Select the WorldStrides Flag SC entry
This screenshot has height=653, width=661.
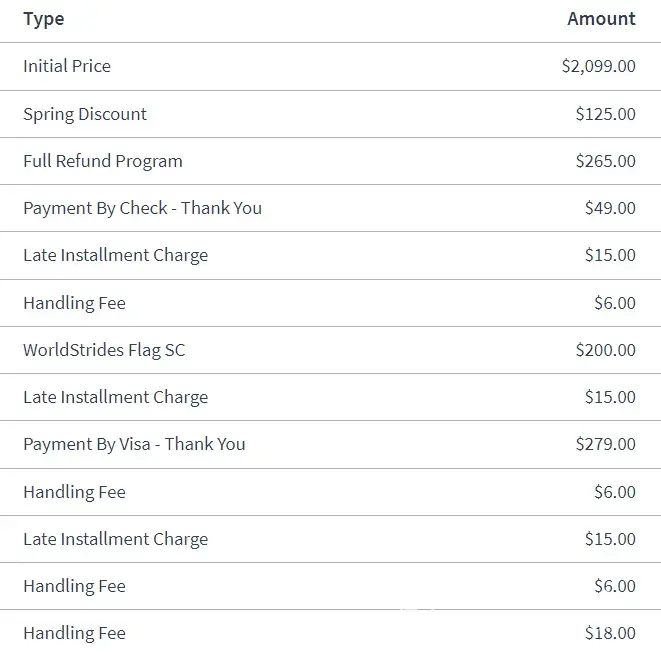tap(104, 350)
